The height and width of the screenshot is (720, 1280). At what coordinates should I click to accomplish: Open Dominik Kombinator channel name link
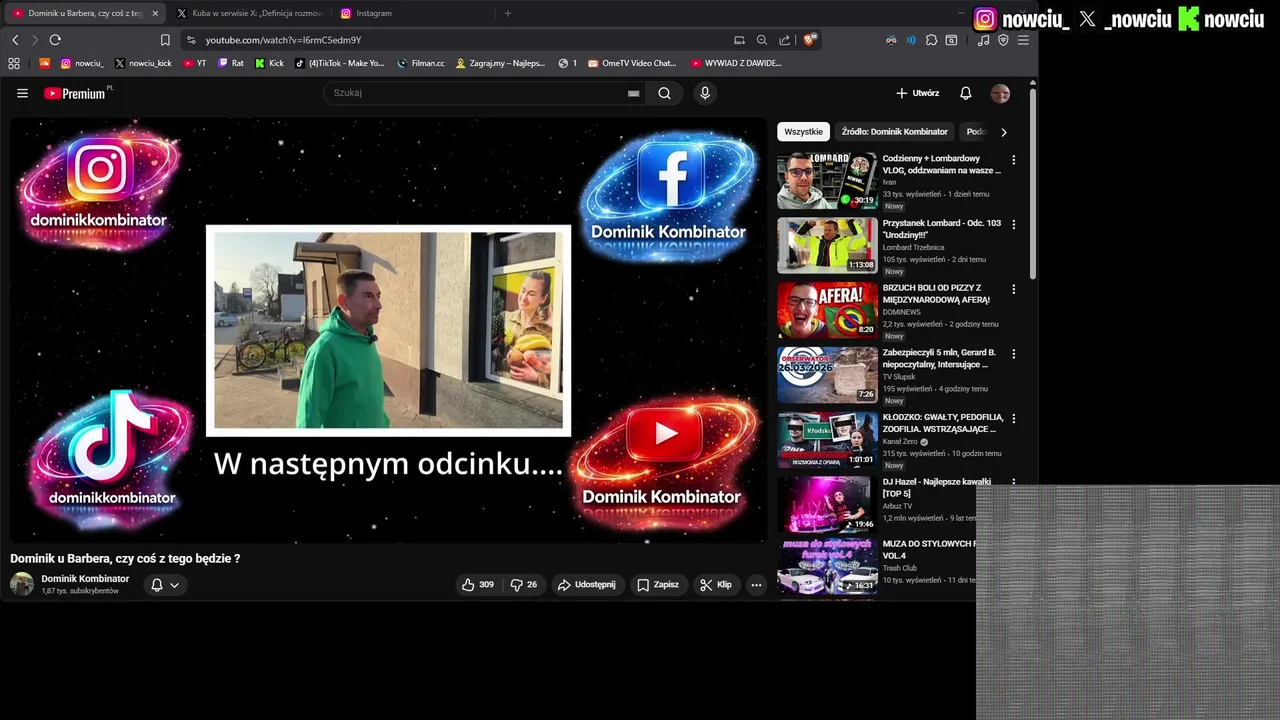tap(85, 579)
